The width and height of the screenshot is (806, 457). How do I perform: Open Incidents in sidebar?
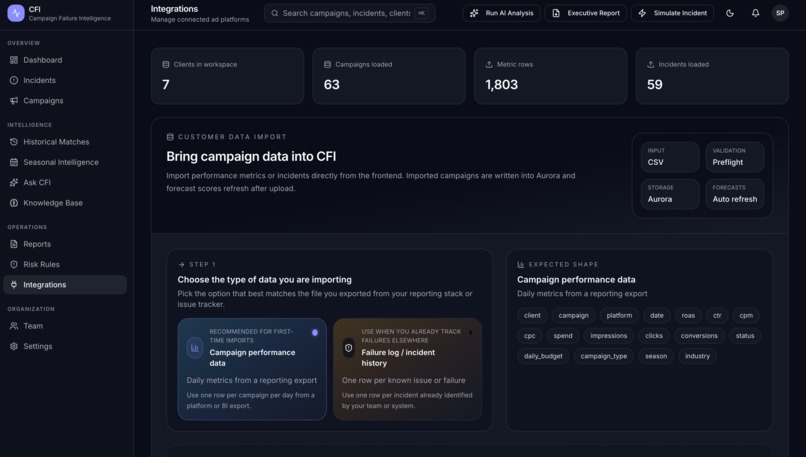click(65, 80)
